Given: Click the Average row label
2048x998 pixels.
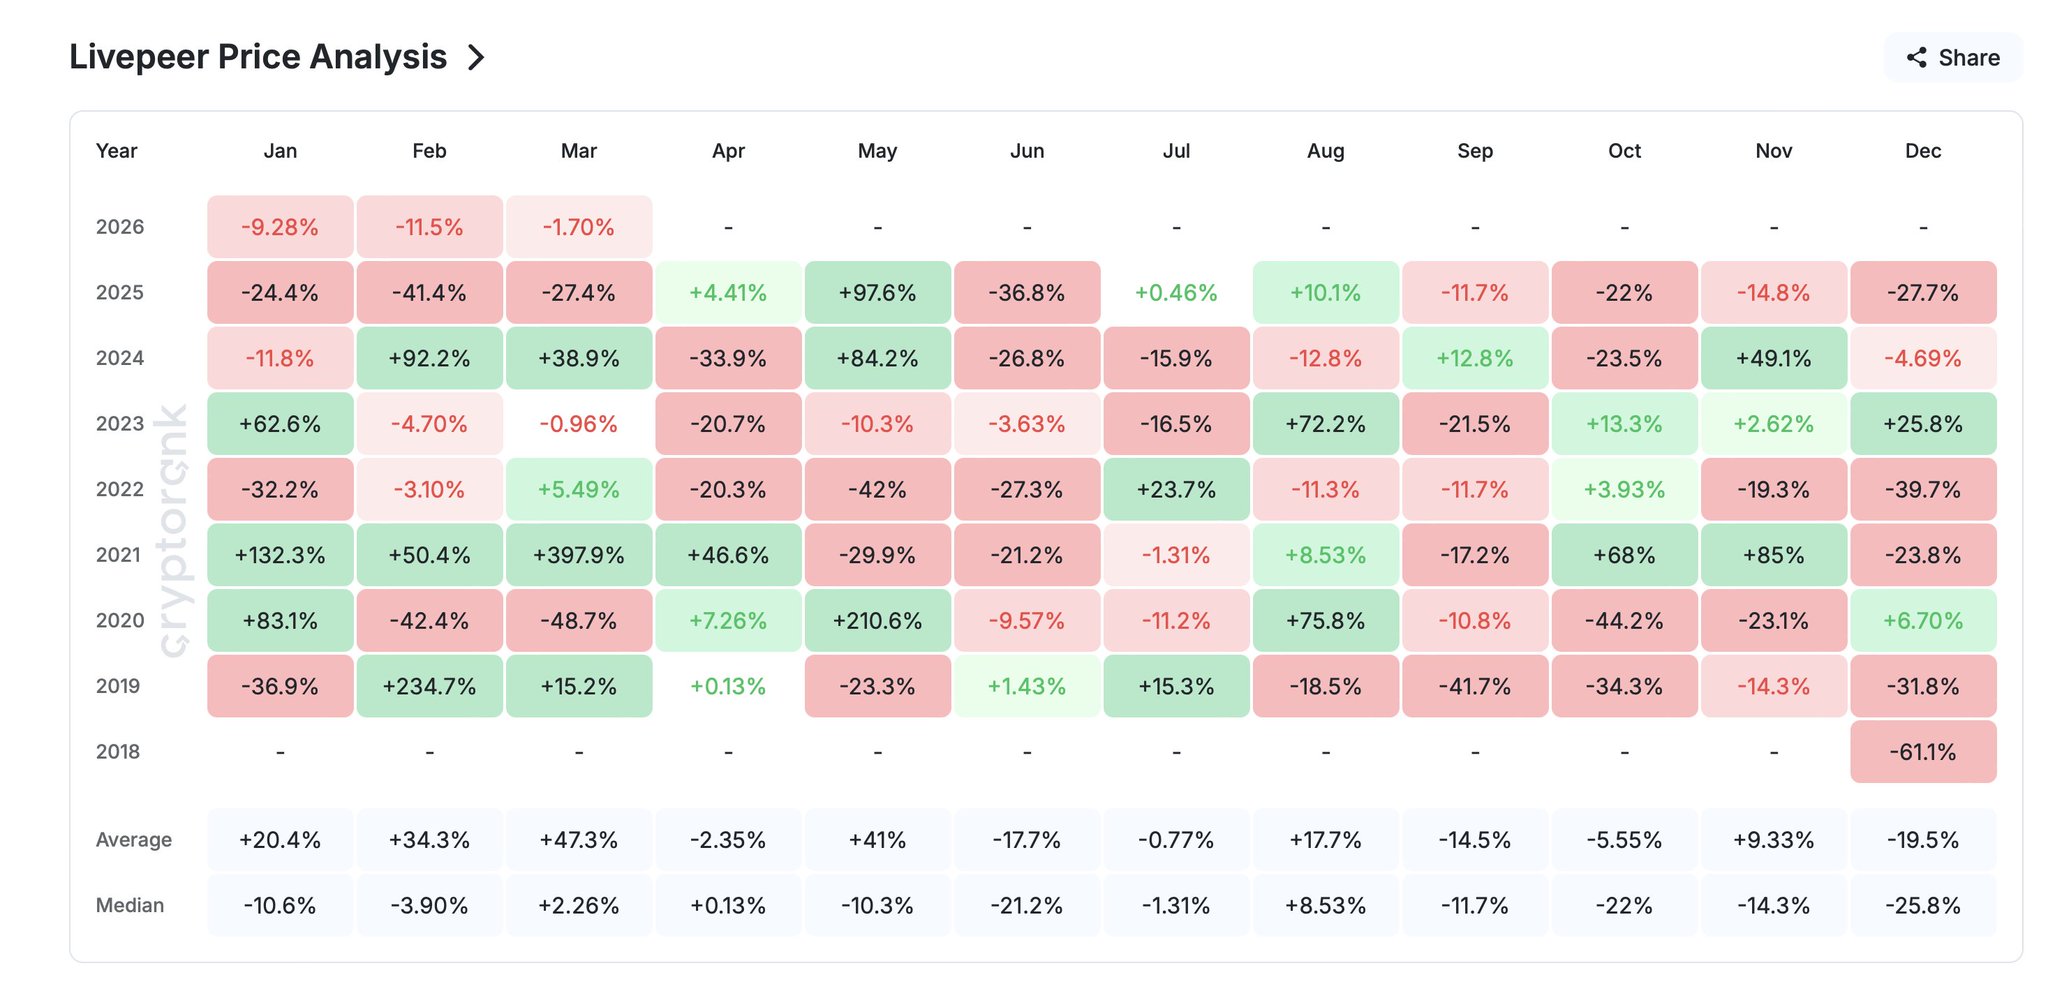Looking at the screenshot, I should 134,840.
